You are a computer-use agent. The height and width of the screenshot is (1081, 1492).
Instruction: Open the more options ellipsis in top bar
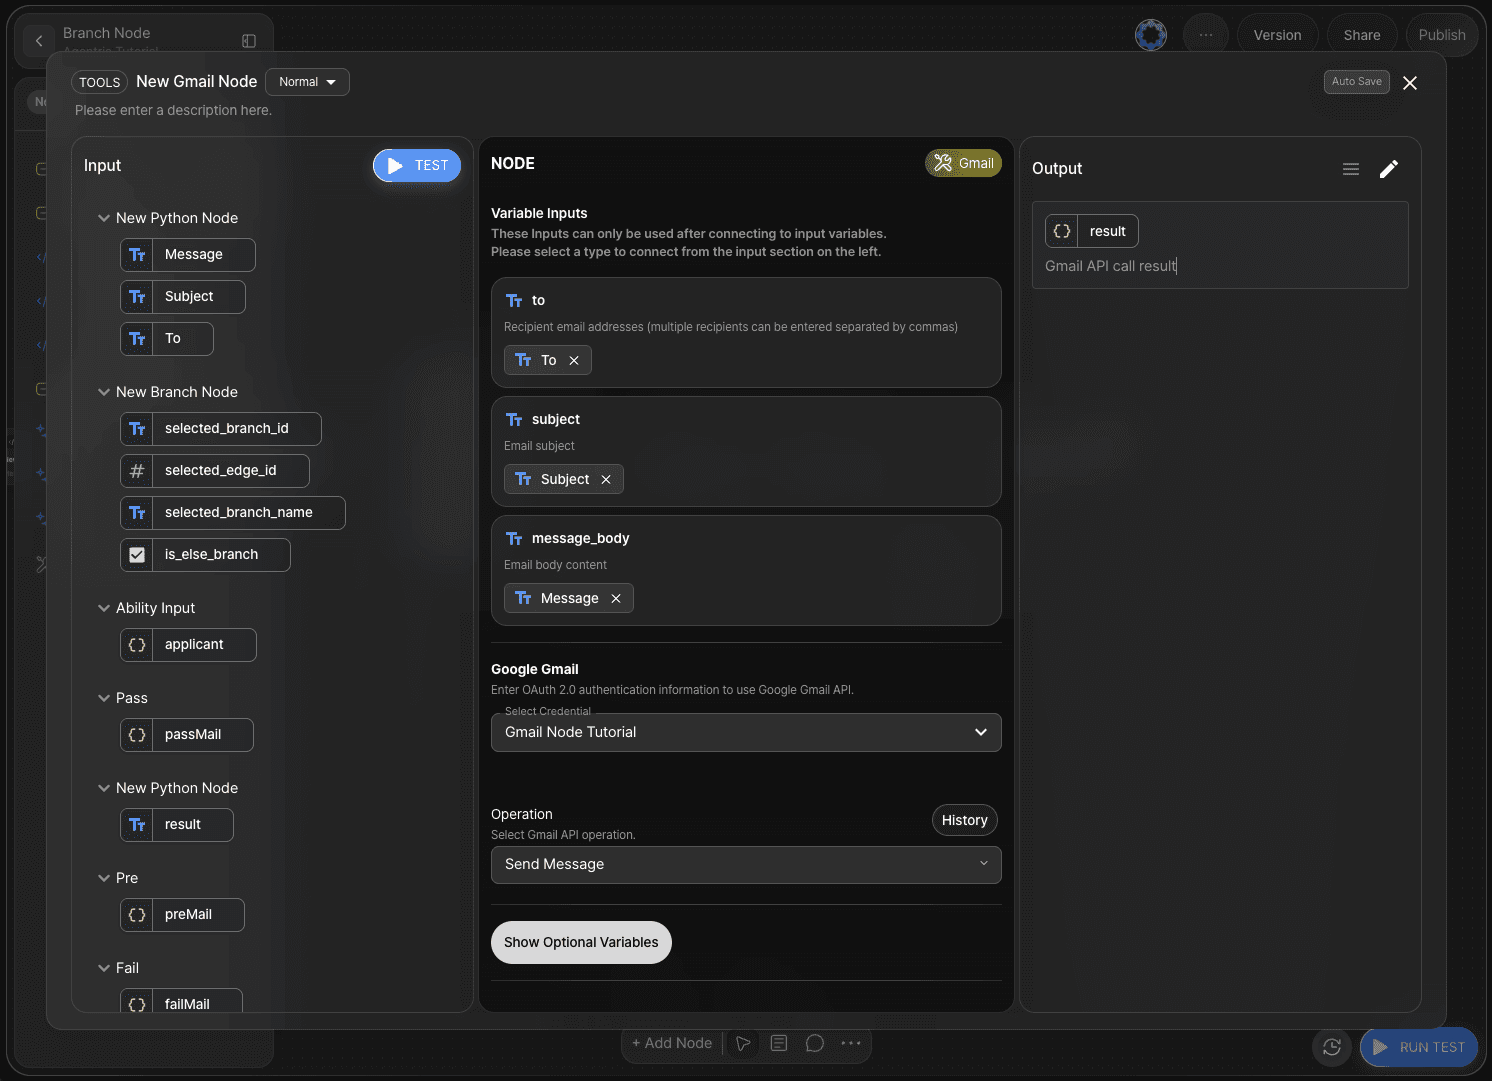point(1206,35)
